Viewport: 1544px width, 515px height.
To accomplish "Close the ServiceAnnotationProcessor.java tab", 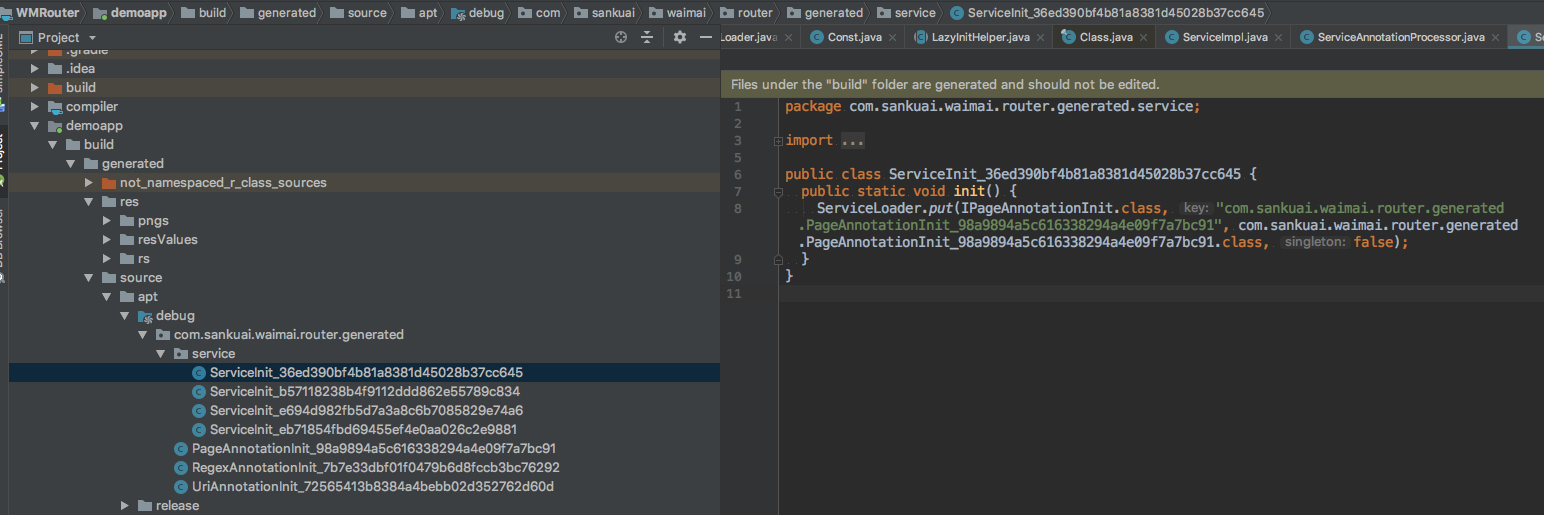I will click(1498, 37).
